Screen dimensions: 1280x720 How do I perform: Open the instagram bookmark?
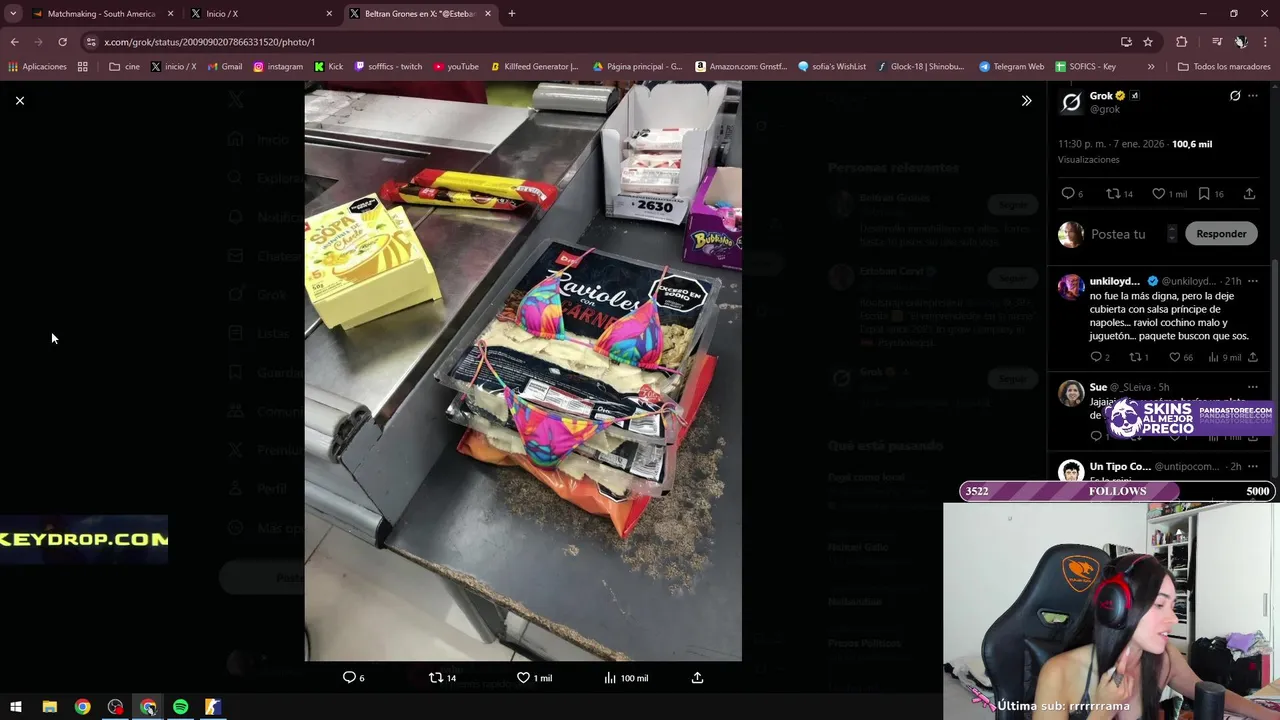point(278,67)
